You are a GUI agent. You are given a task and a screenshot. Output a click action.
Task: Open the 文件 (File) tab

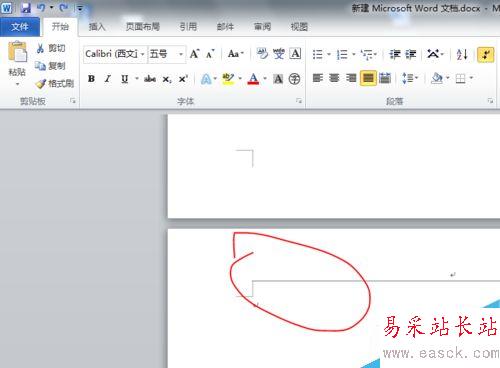click(20, 26)
